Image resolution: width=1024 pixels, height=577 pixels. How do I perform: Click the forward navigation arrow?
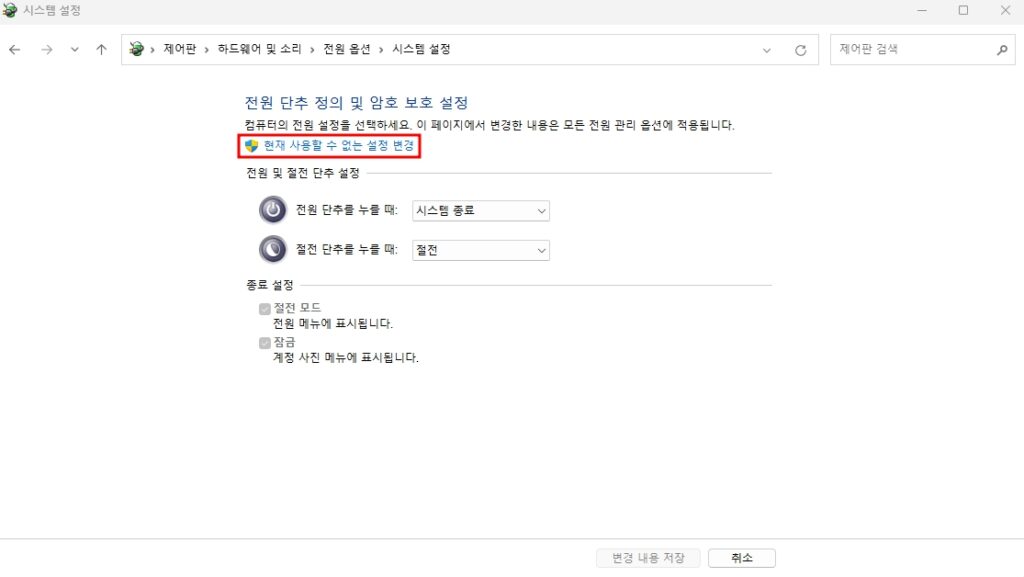(x=46, y=50)
